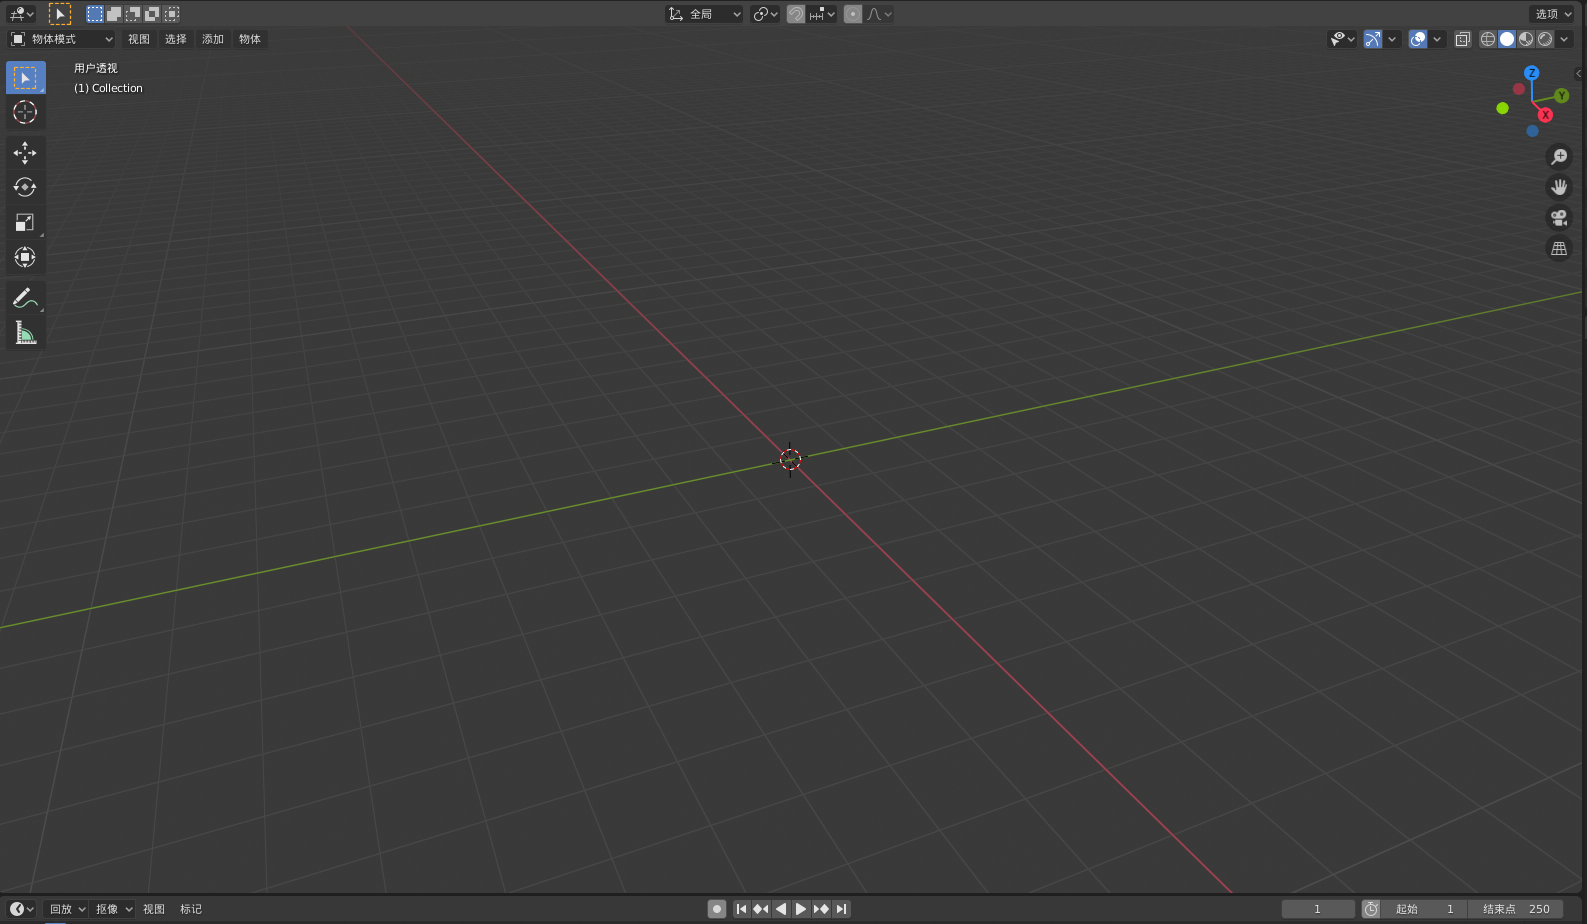Toggle show gizmos button

pyautogui.click(x=1373, y=39)
